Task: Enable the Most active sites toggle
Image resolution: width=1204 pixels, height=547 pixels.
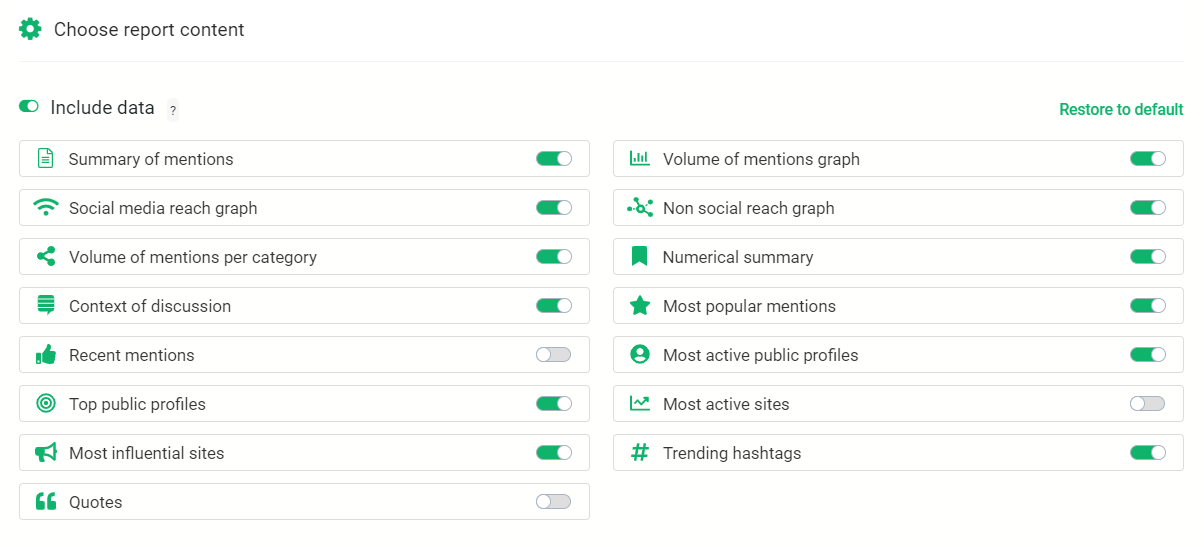Action: click(x=1147, y=404)
